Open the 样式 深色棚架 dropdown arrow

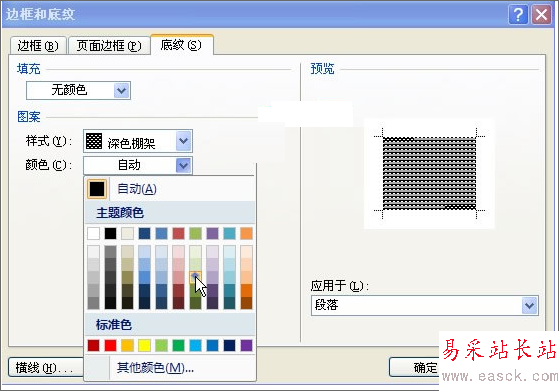point(184,141)
